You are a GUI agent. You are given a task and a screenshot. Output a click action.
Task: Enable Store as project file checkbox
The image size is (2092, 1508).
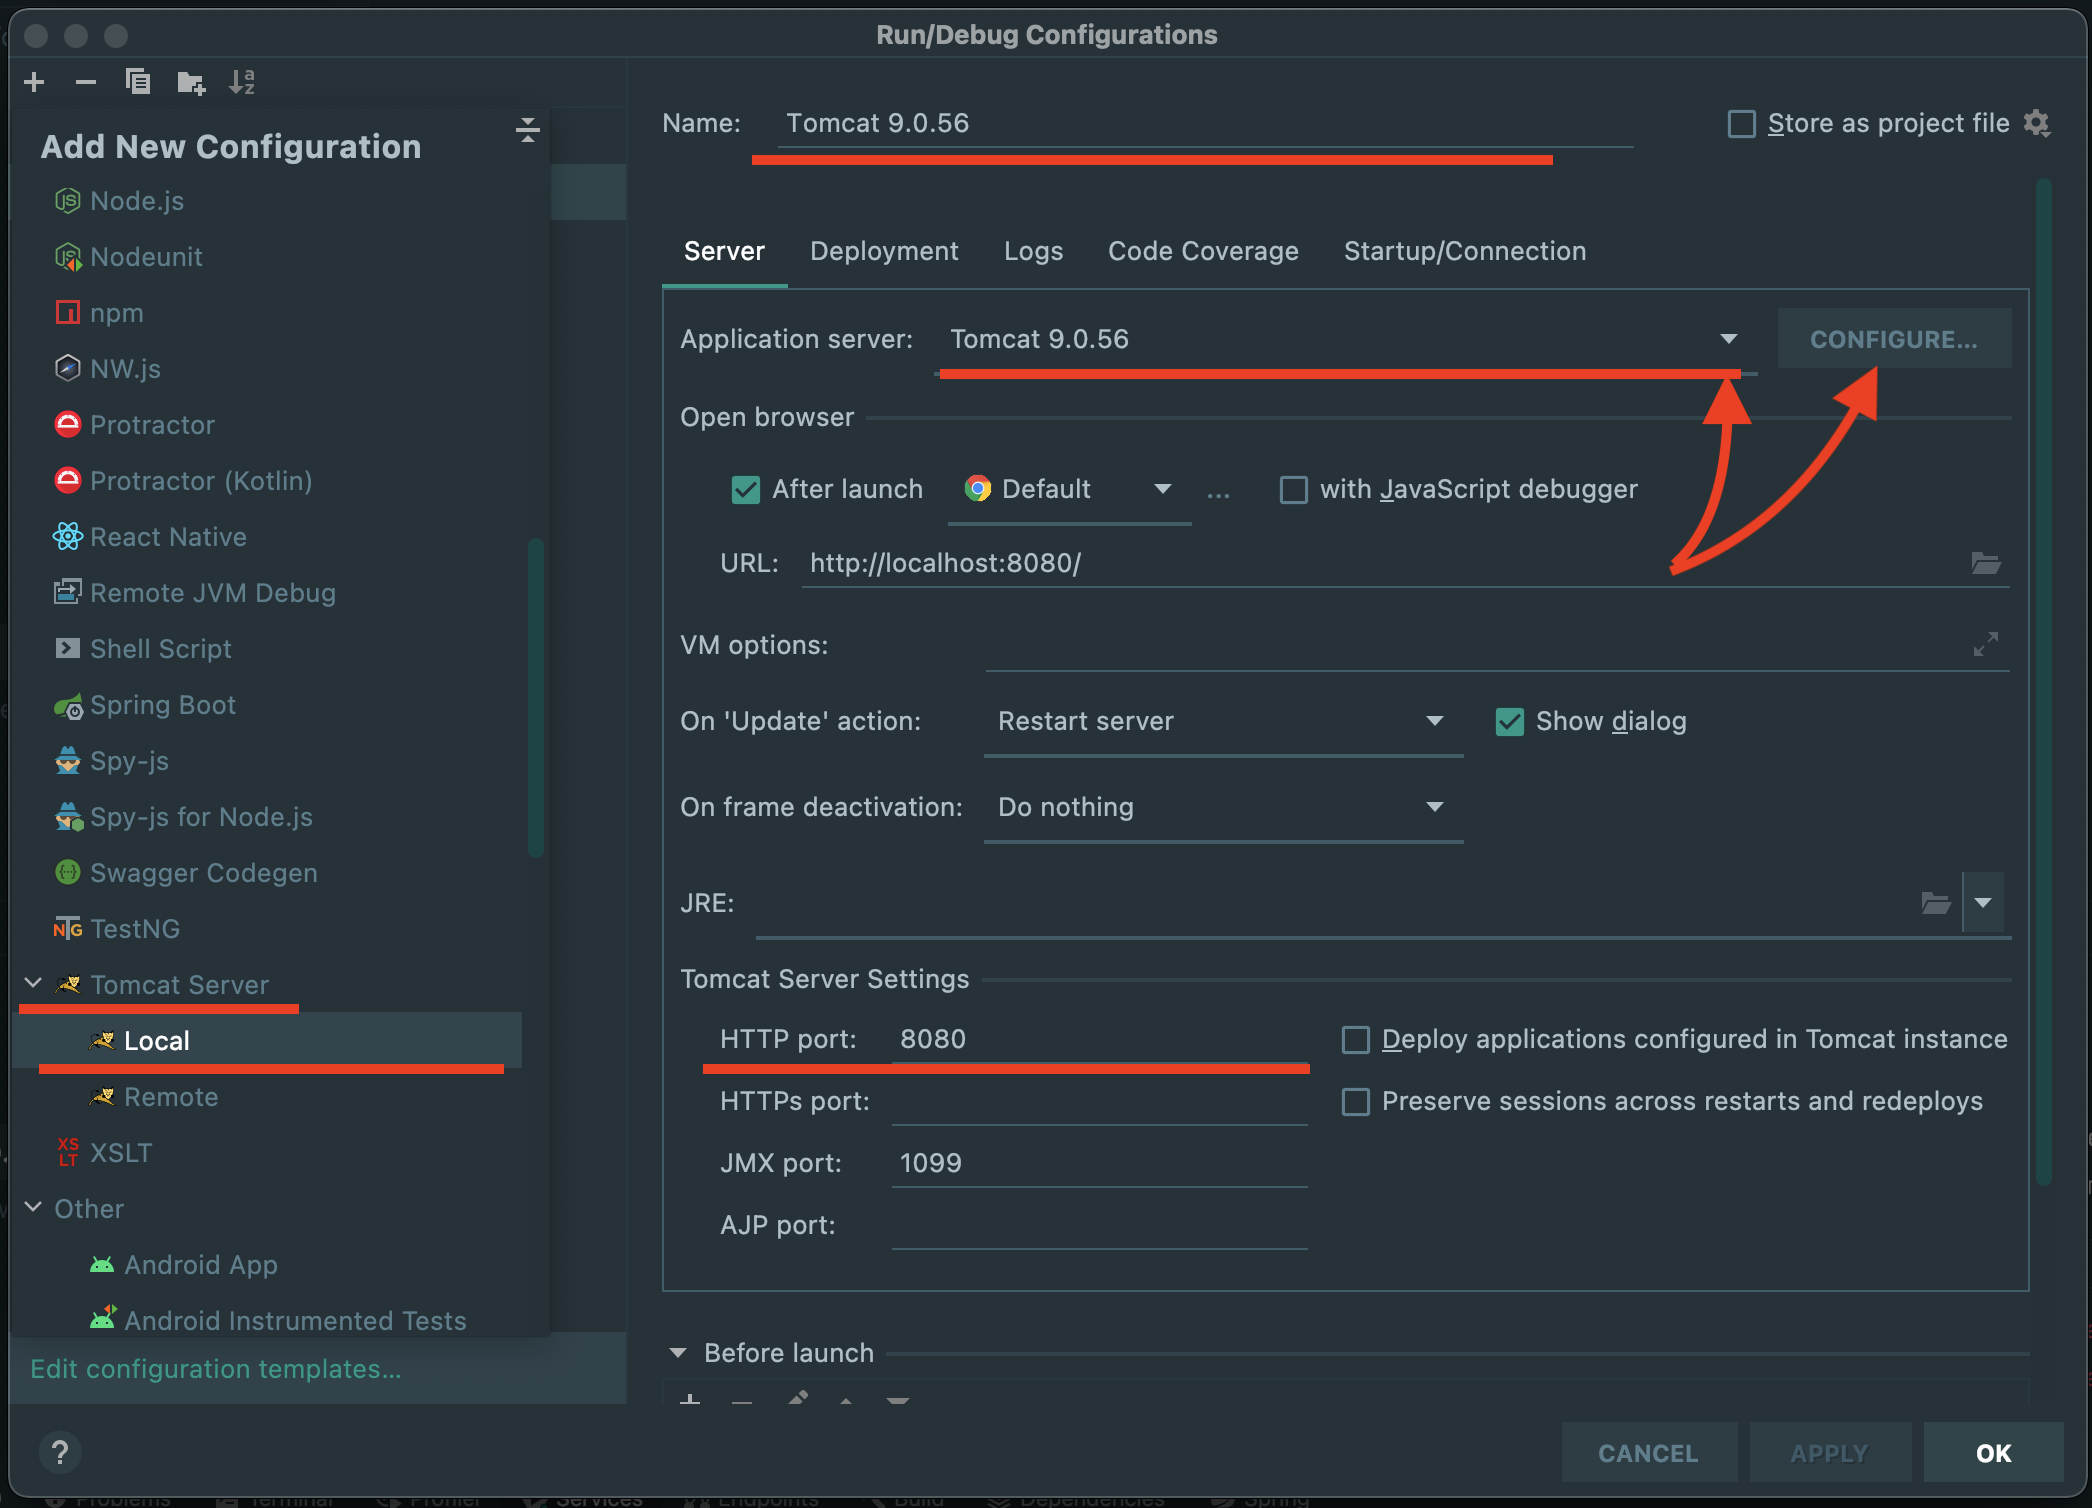pyautogui.click(x=1742, y=124)
